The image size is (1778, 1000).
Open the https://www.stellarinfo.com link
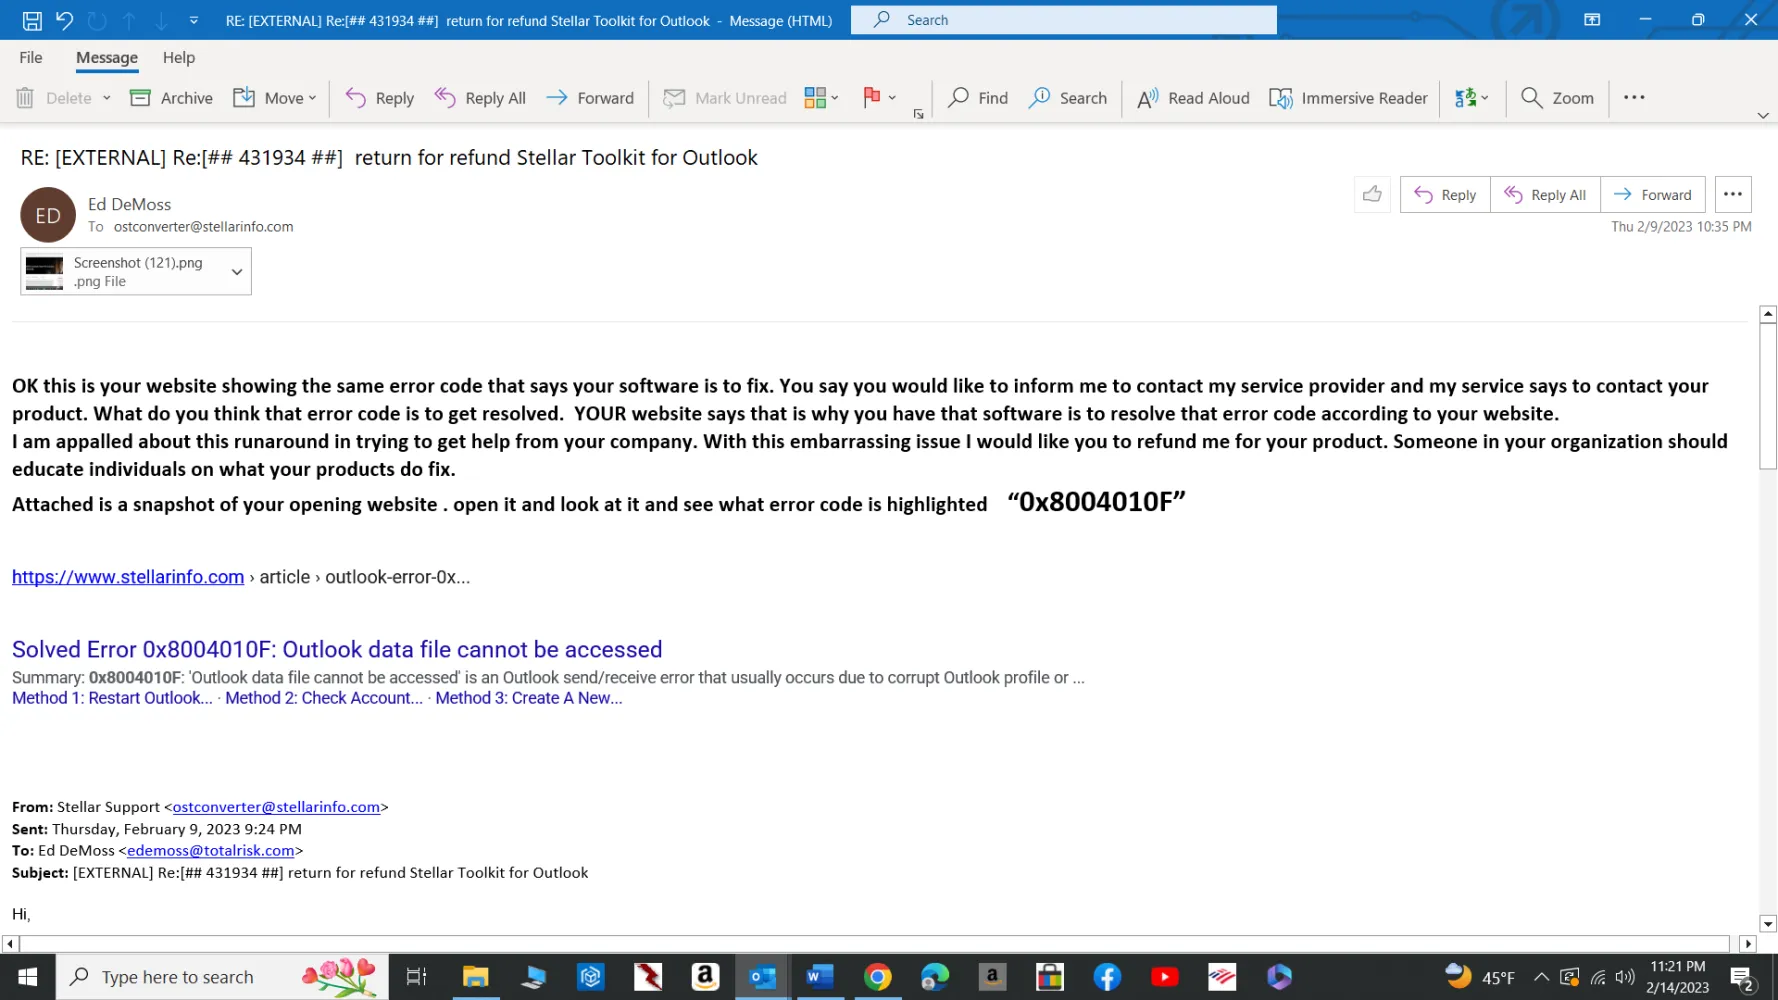[128, 577]
